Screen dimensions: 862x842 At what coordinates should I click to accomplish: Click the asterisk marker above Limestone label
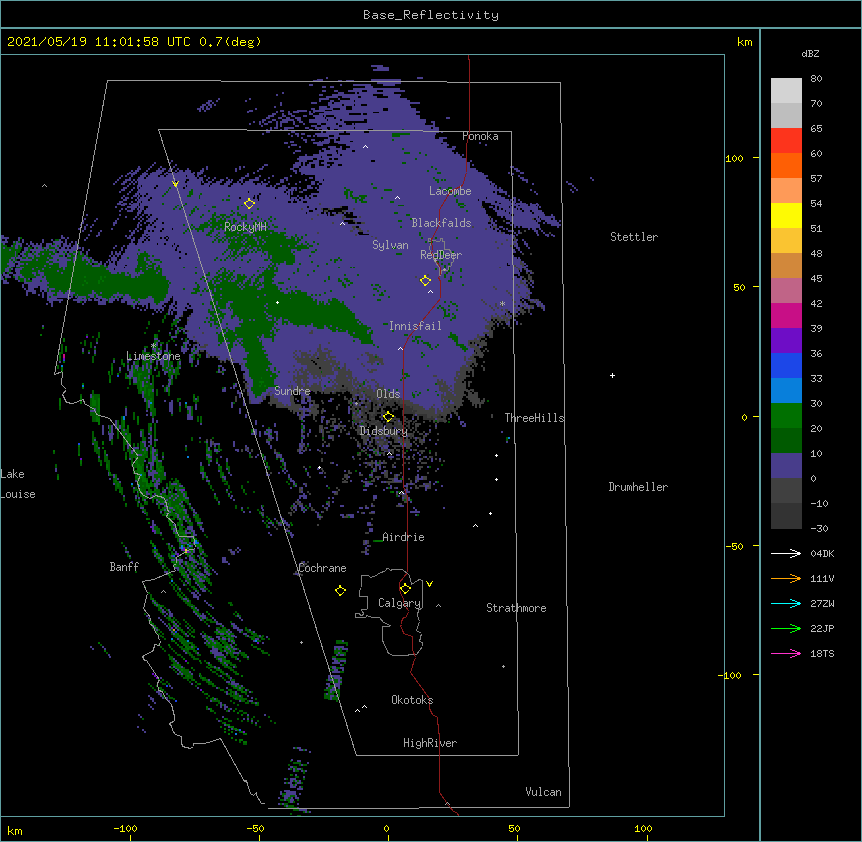tap(153, 346)
